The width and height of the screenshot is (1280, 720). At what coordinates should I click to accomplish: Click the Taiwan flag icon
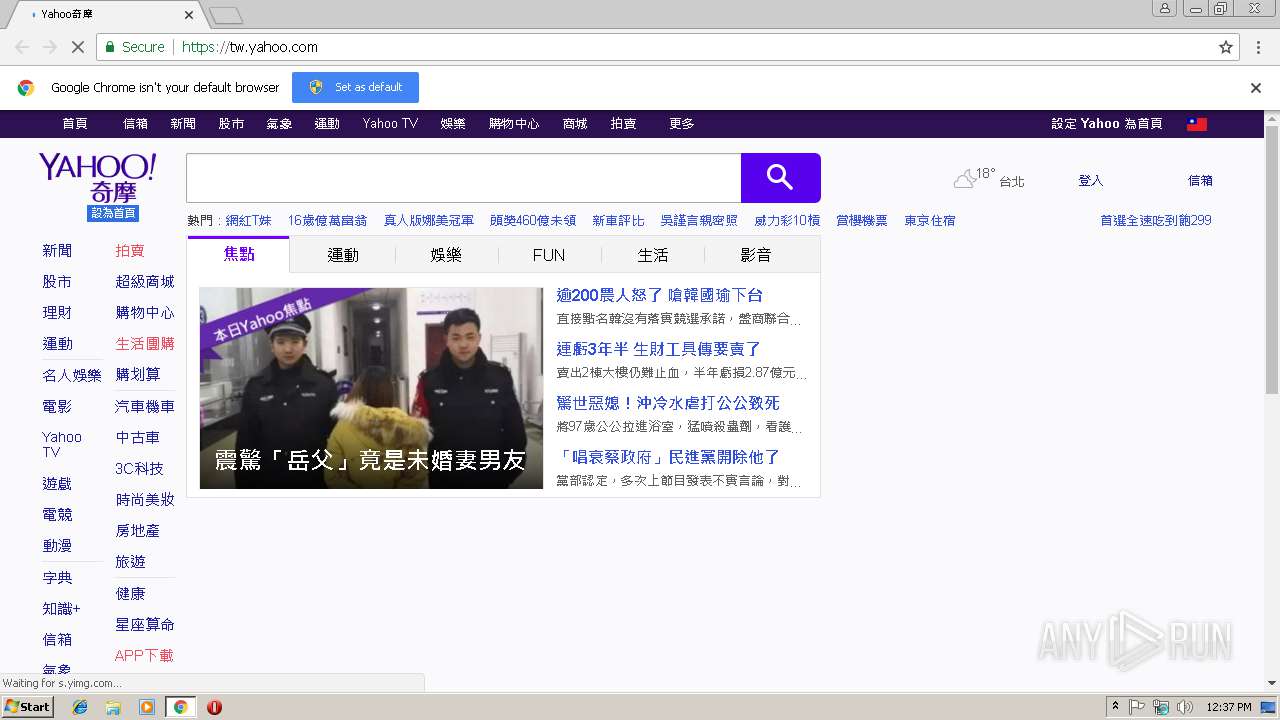(x=1197, y=124)
